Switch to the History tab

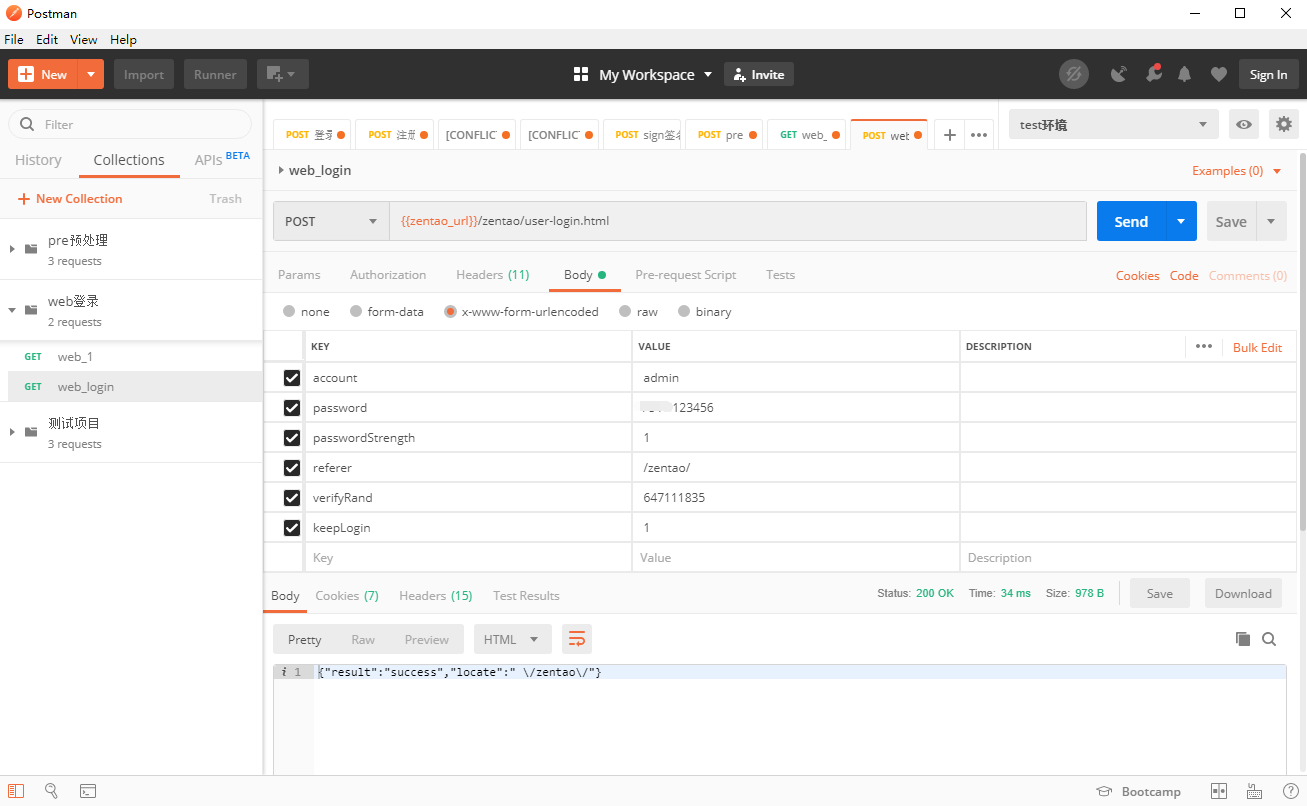click(x=38, y=160)
